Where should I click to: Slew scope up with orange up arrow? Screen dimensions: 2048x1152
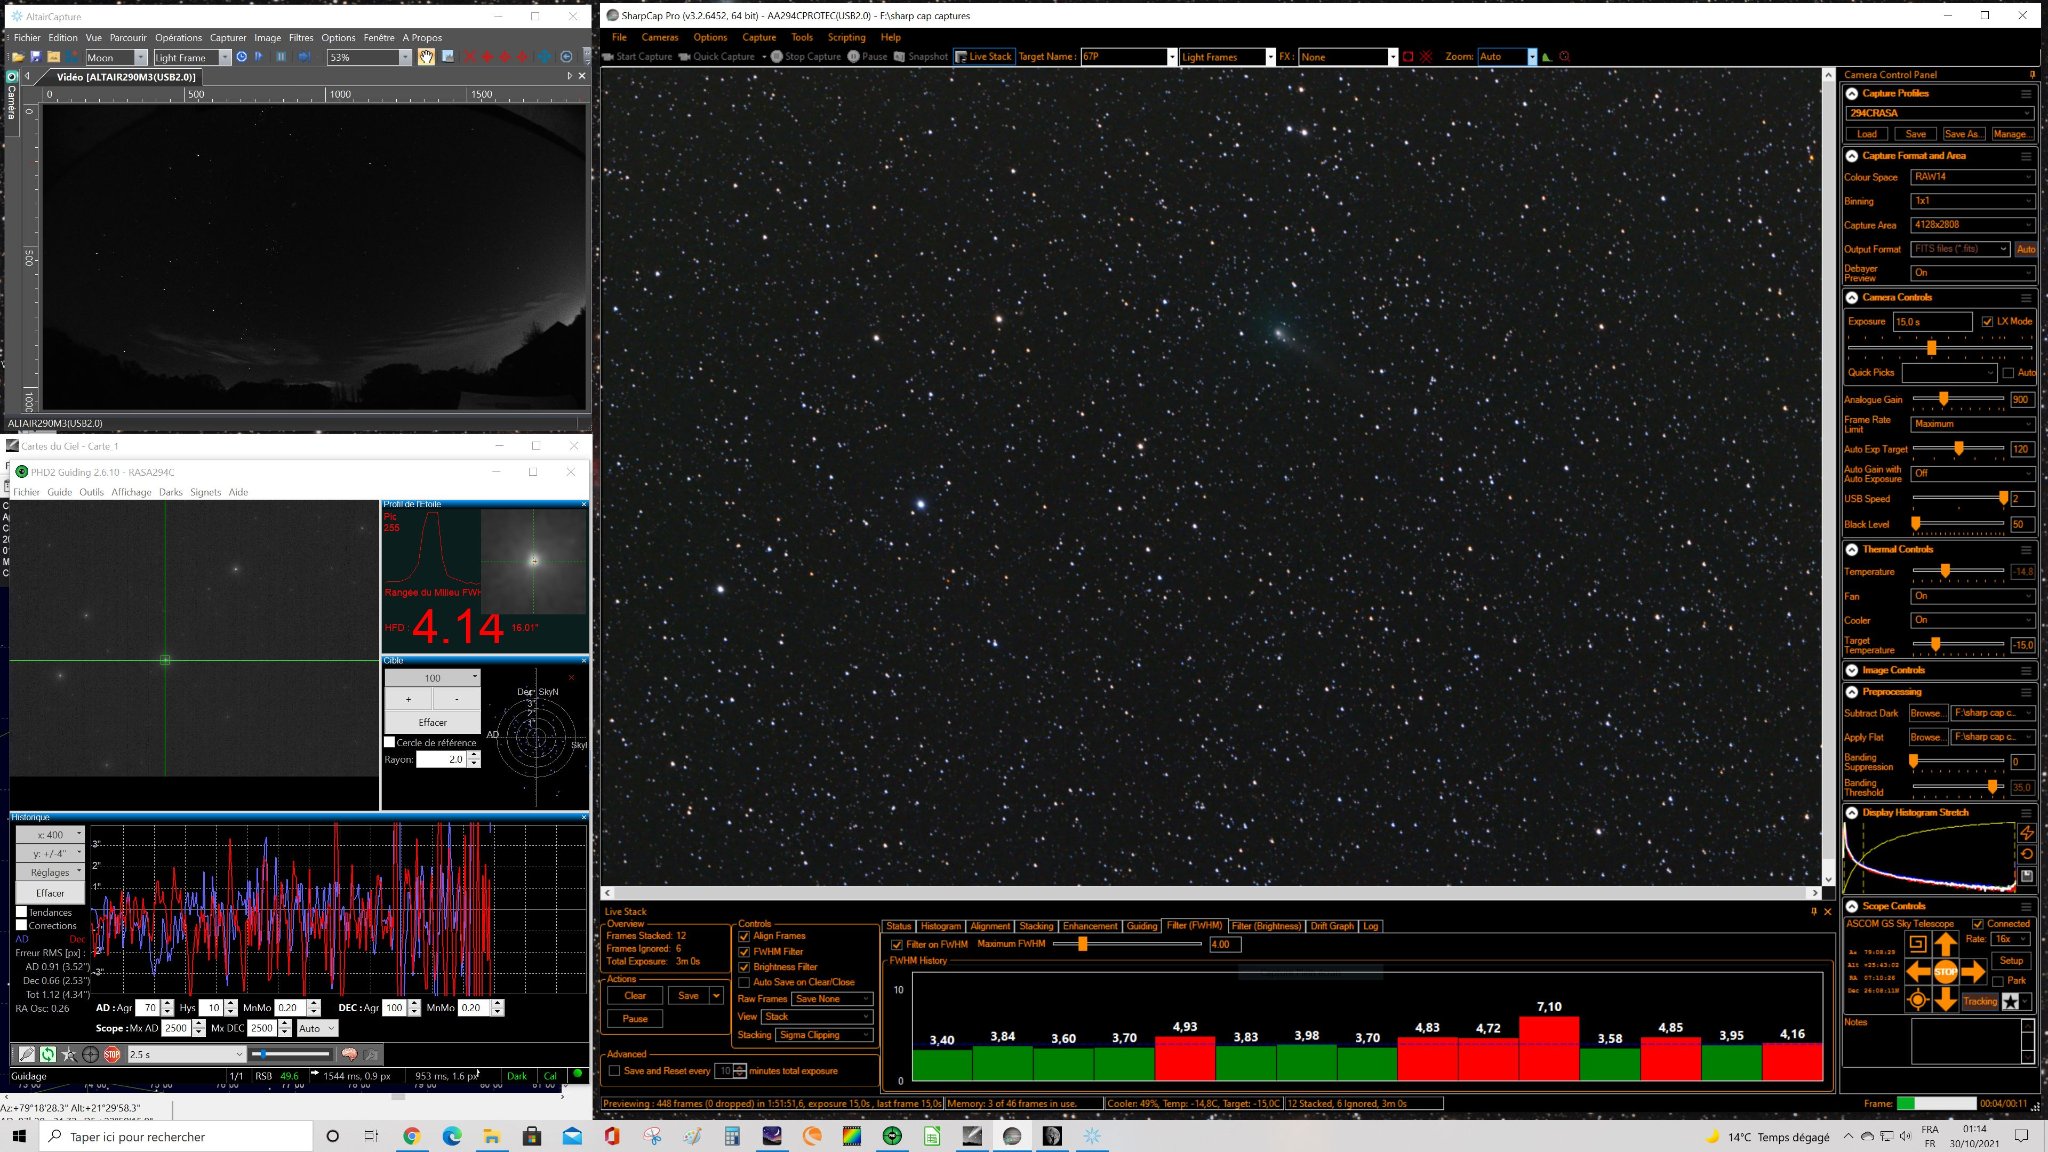tap(1945, 943)
